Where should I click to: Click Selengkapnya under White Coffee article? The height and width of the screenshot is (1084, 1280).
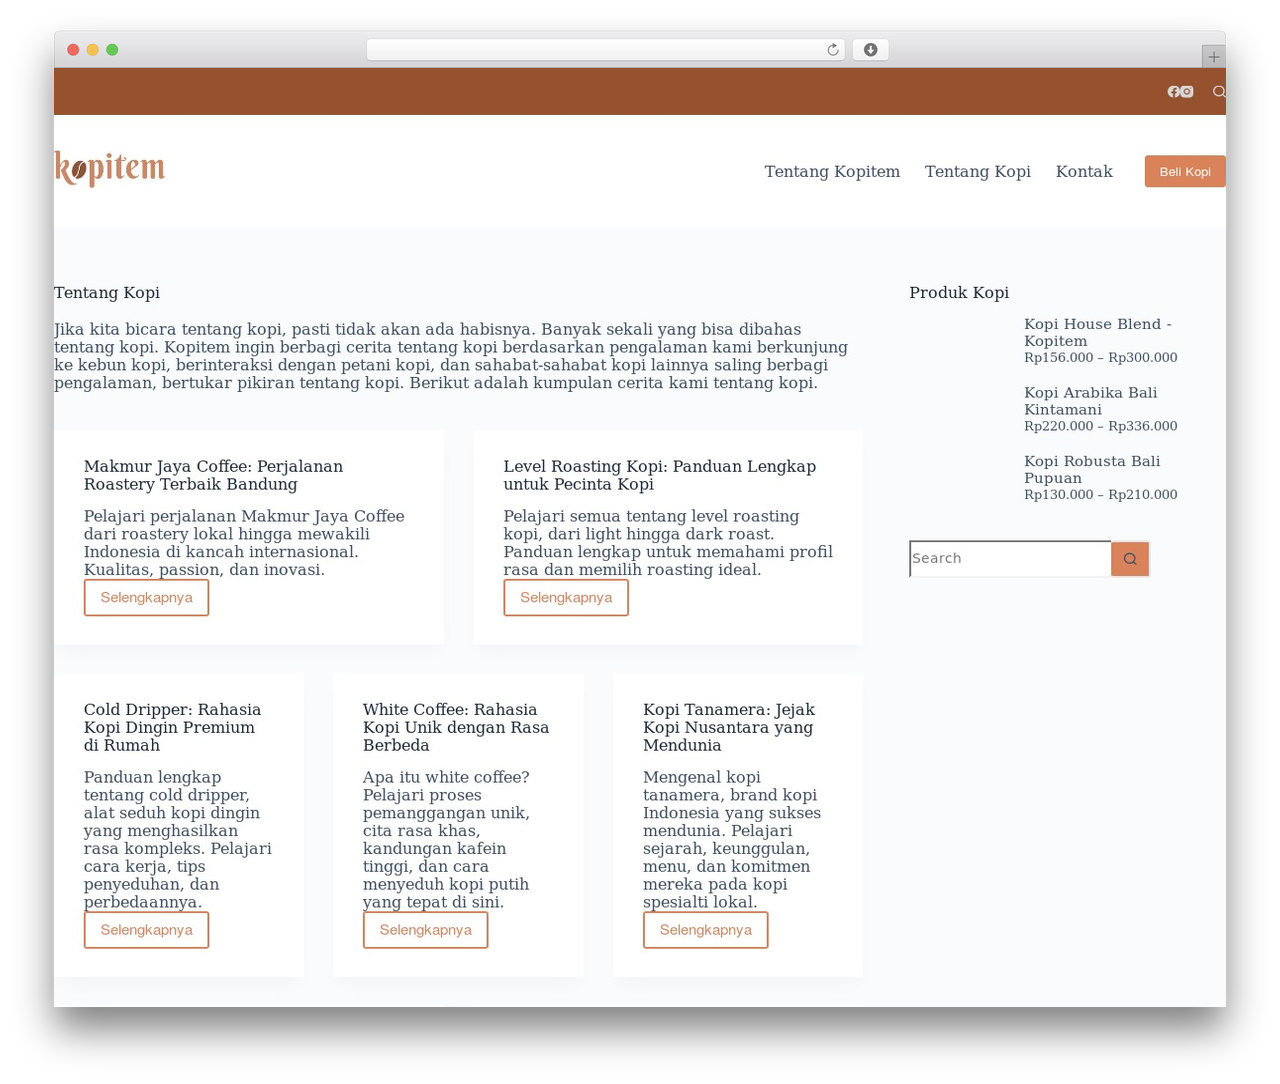[x=425, y=930]
